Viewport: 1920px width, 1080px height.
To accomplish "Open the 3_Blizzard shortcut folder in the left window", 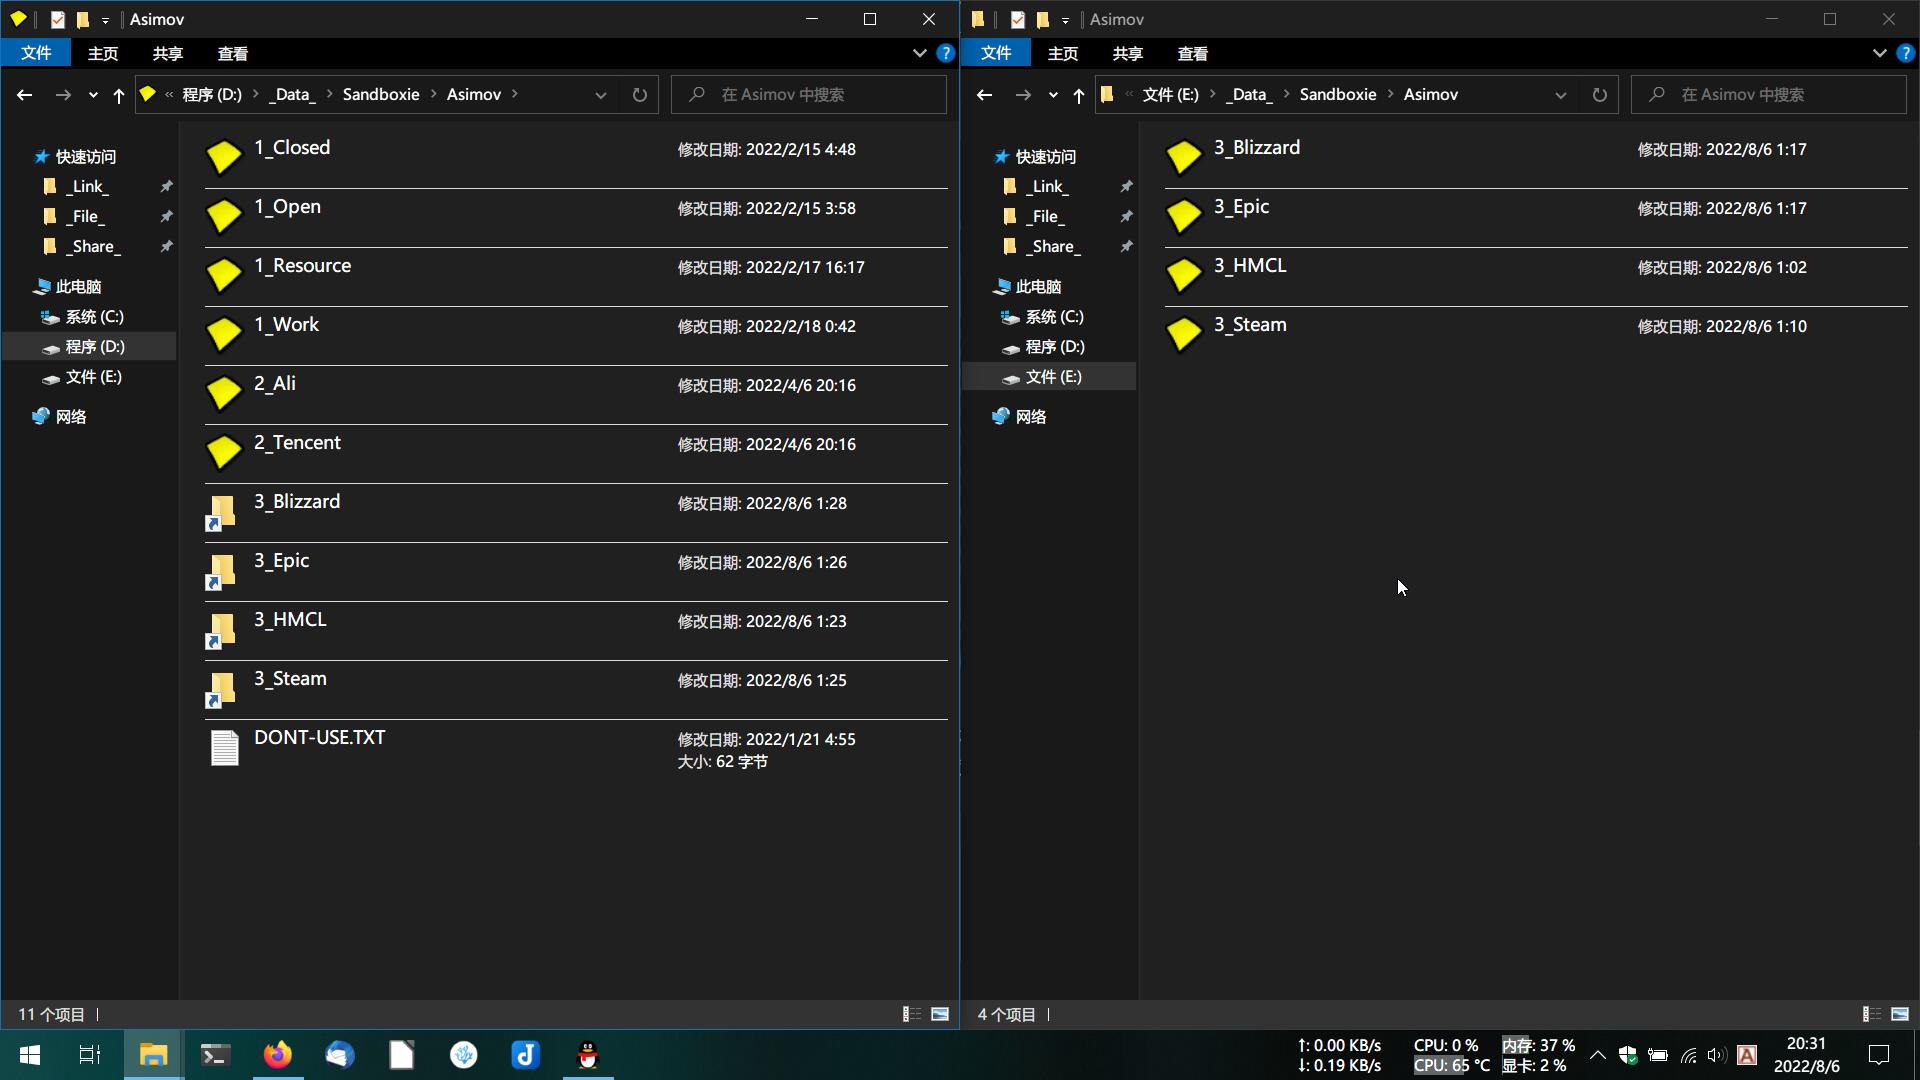I will point(297,502).
